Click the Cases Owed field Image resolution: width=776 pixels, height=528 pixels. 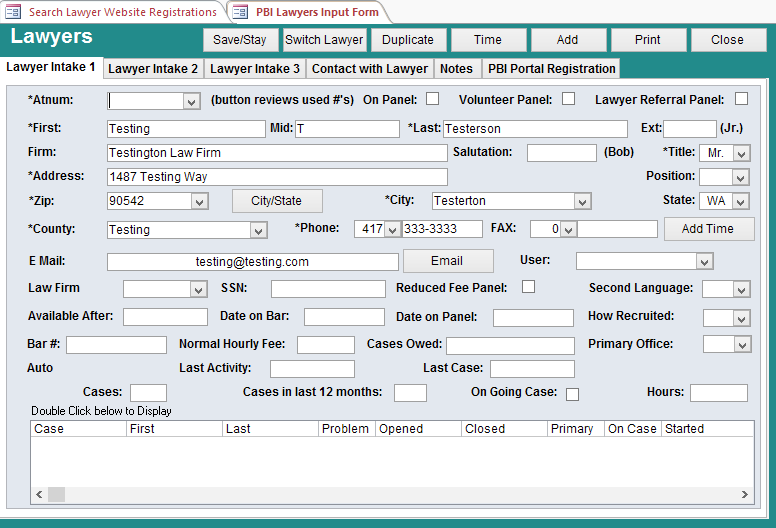pos(510,346)
